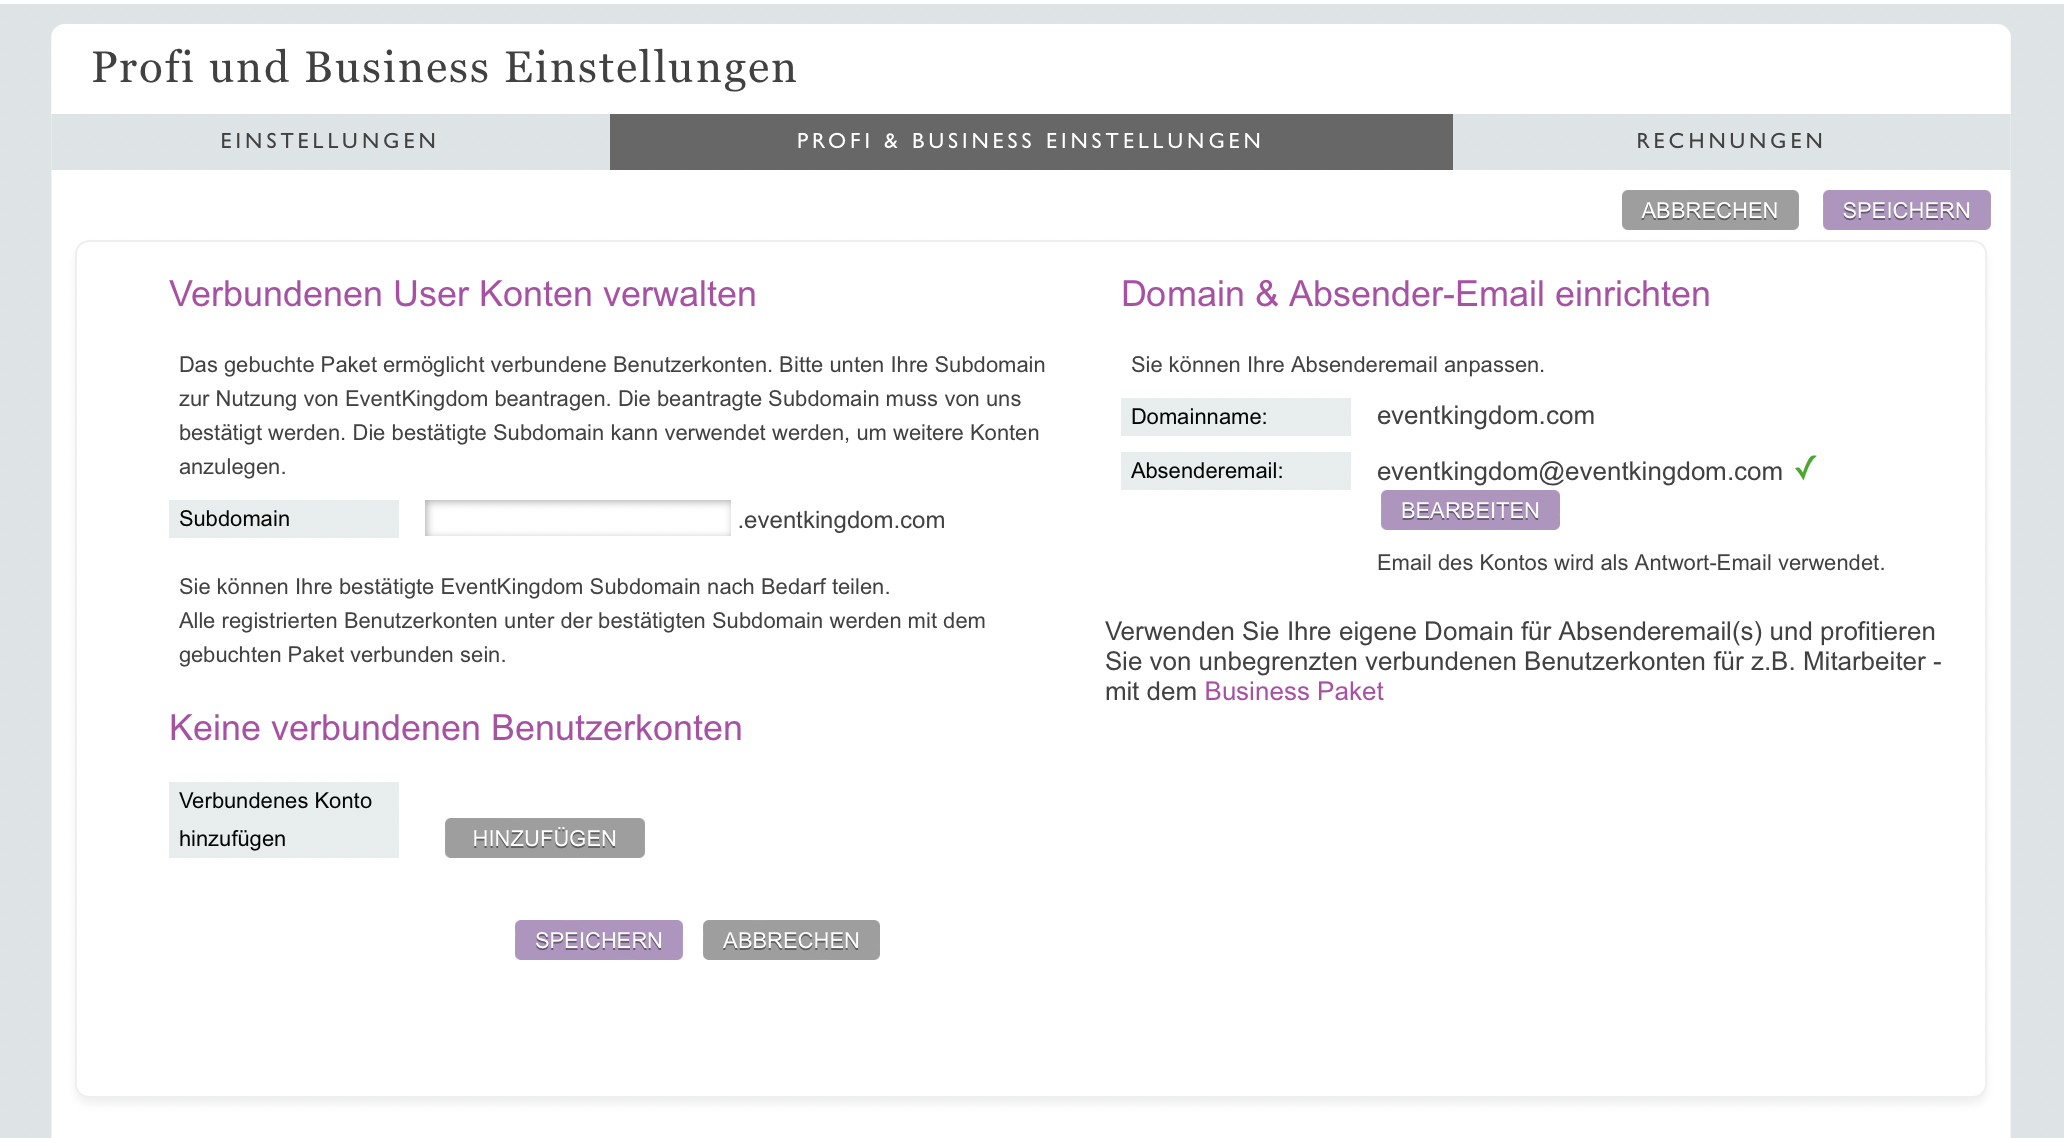Click the '.eventkingdom.com' suffix text

pyautogui.click(x=841, y=520)
